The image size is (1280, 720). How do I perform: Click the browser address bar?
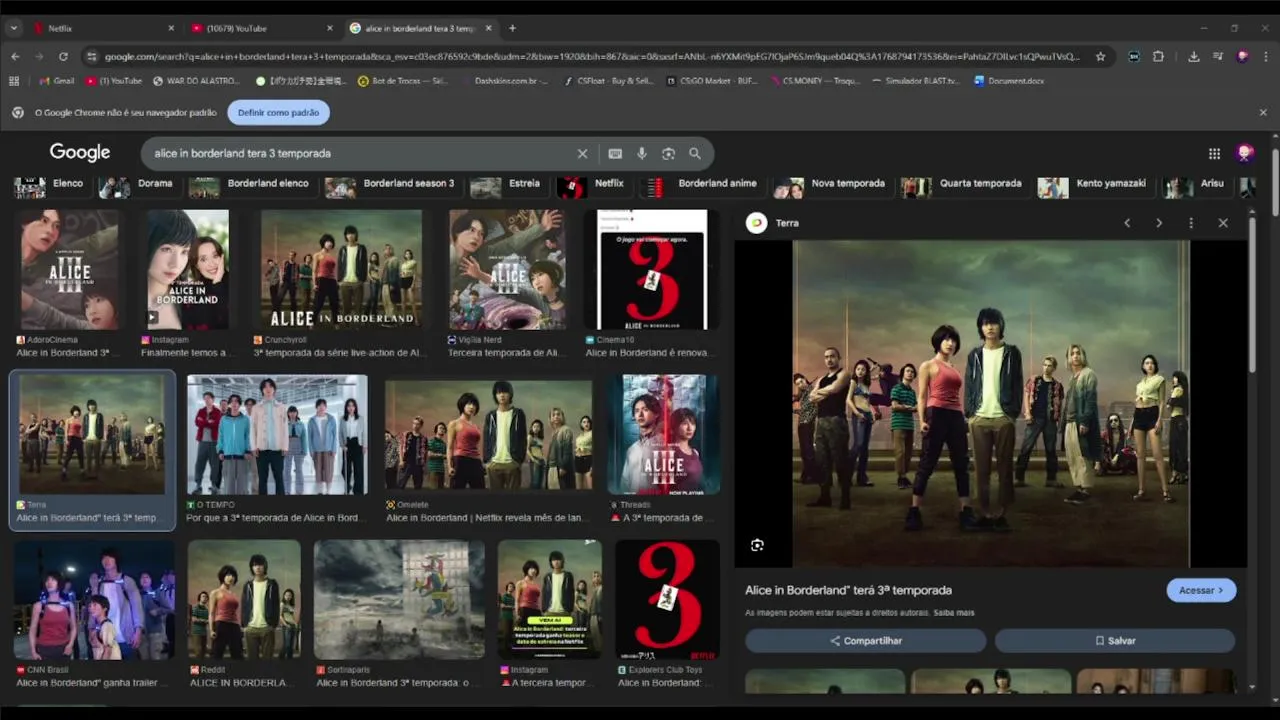590,57
